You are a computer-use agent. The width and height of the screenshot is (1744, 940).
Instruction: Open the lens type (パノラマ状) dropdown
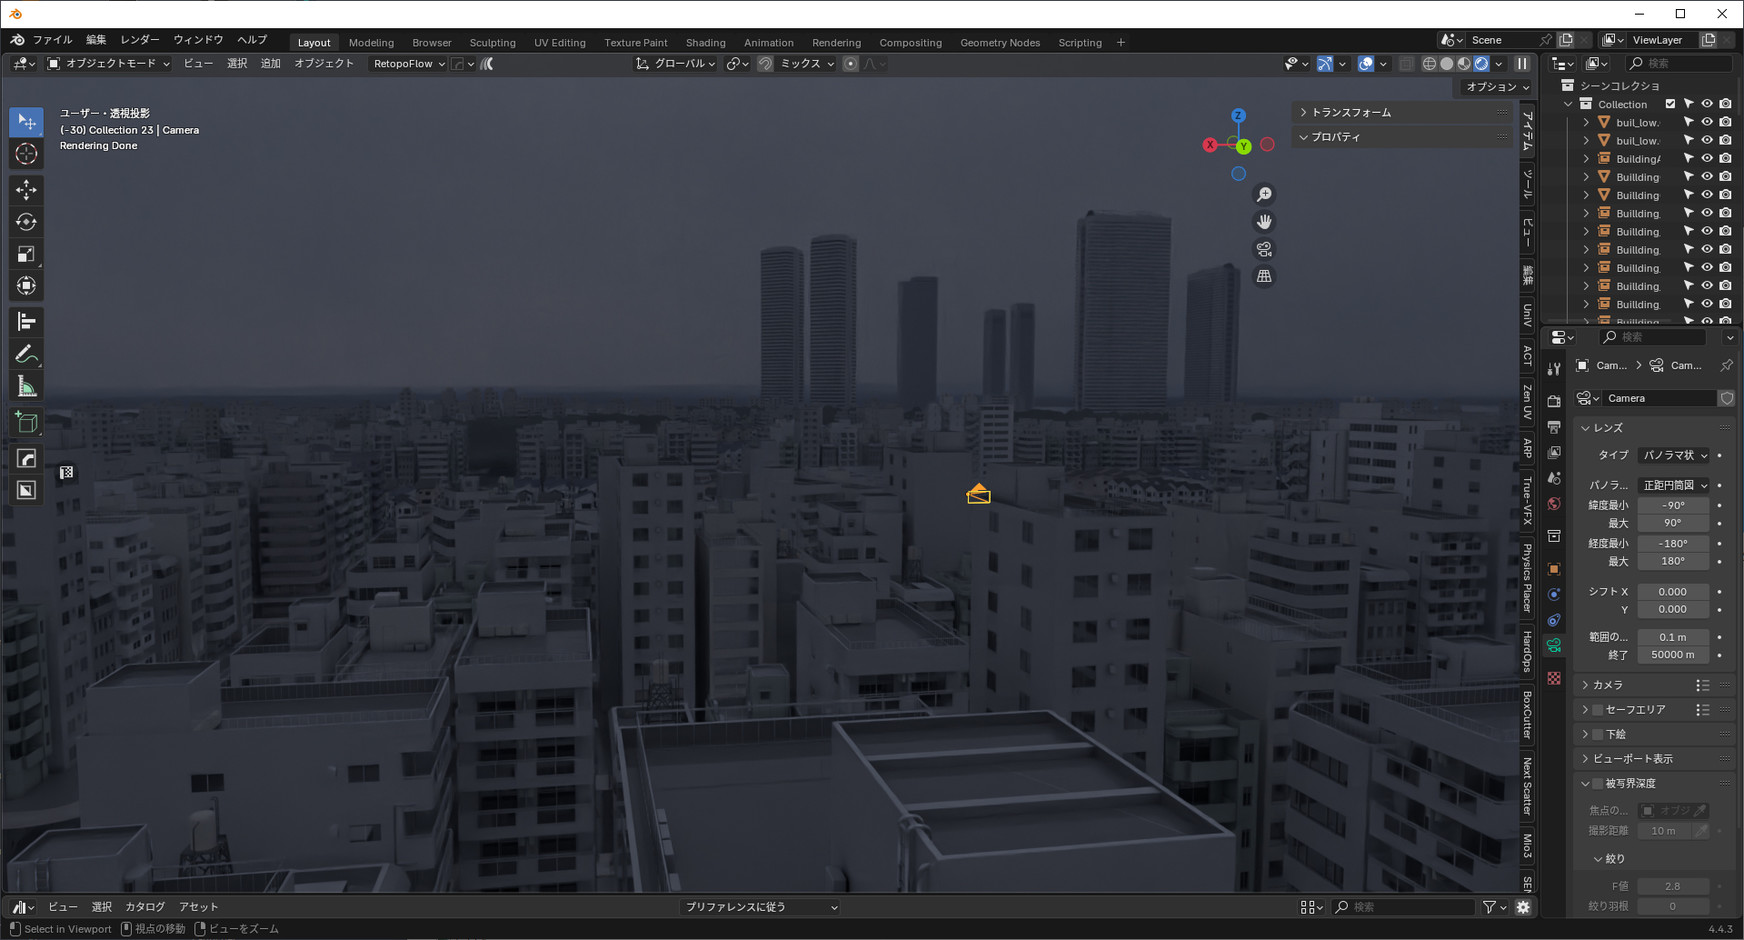(x=1674, y=455)
